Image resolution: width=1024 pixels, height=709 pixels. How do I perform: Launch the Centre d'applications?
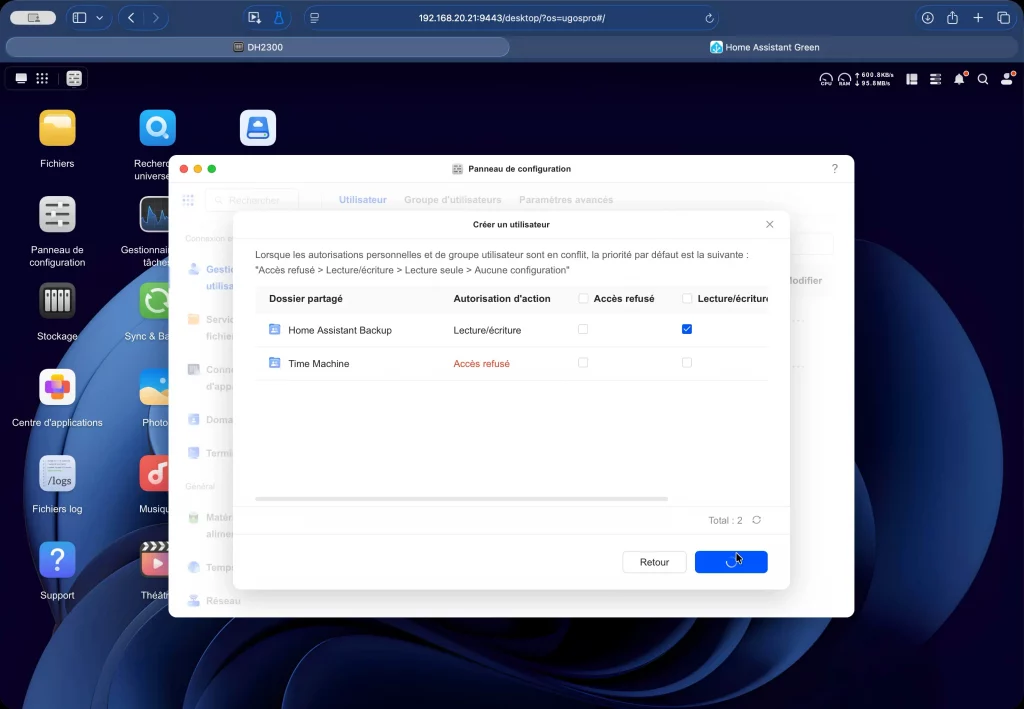coord(57,387)
